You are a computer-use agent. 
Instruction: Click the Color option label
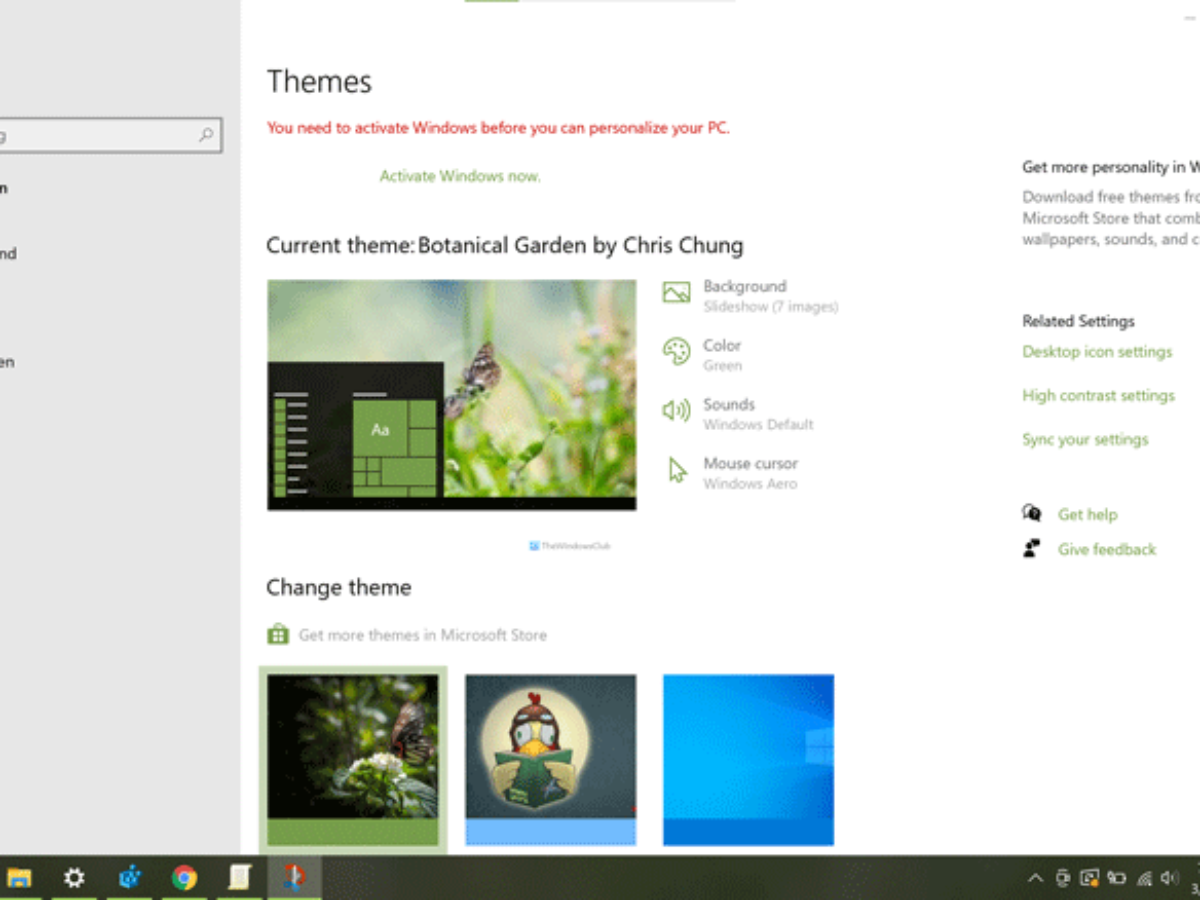[722, 345]
